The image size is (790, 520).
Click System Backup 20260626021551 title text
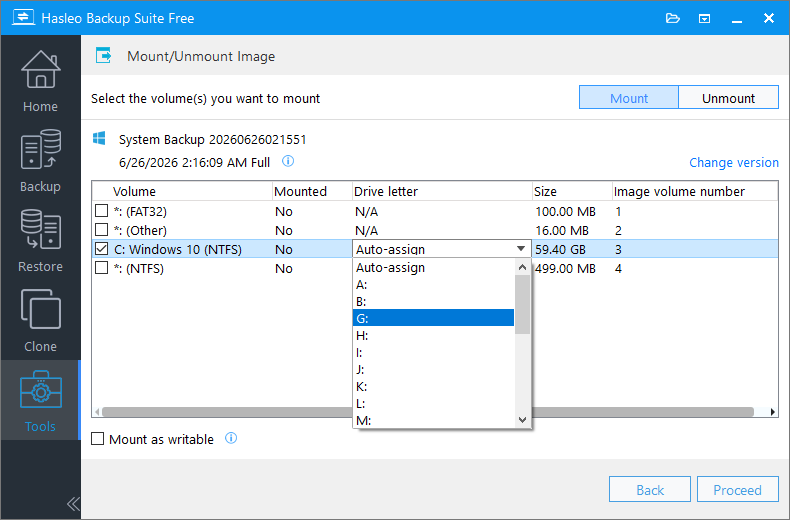213,140
